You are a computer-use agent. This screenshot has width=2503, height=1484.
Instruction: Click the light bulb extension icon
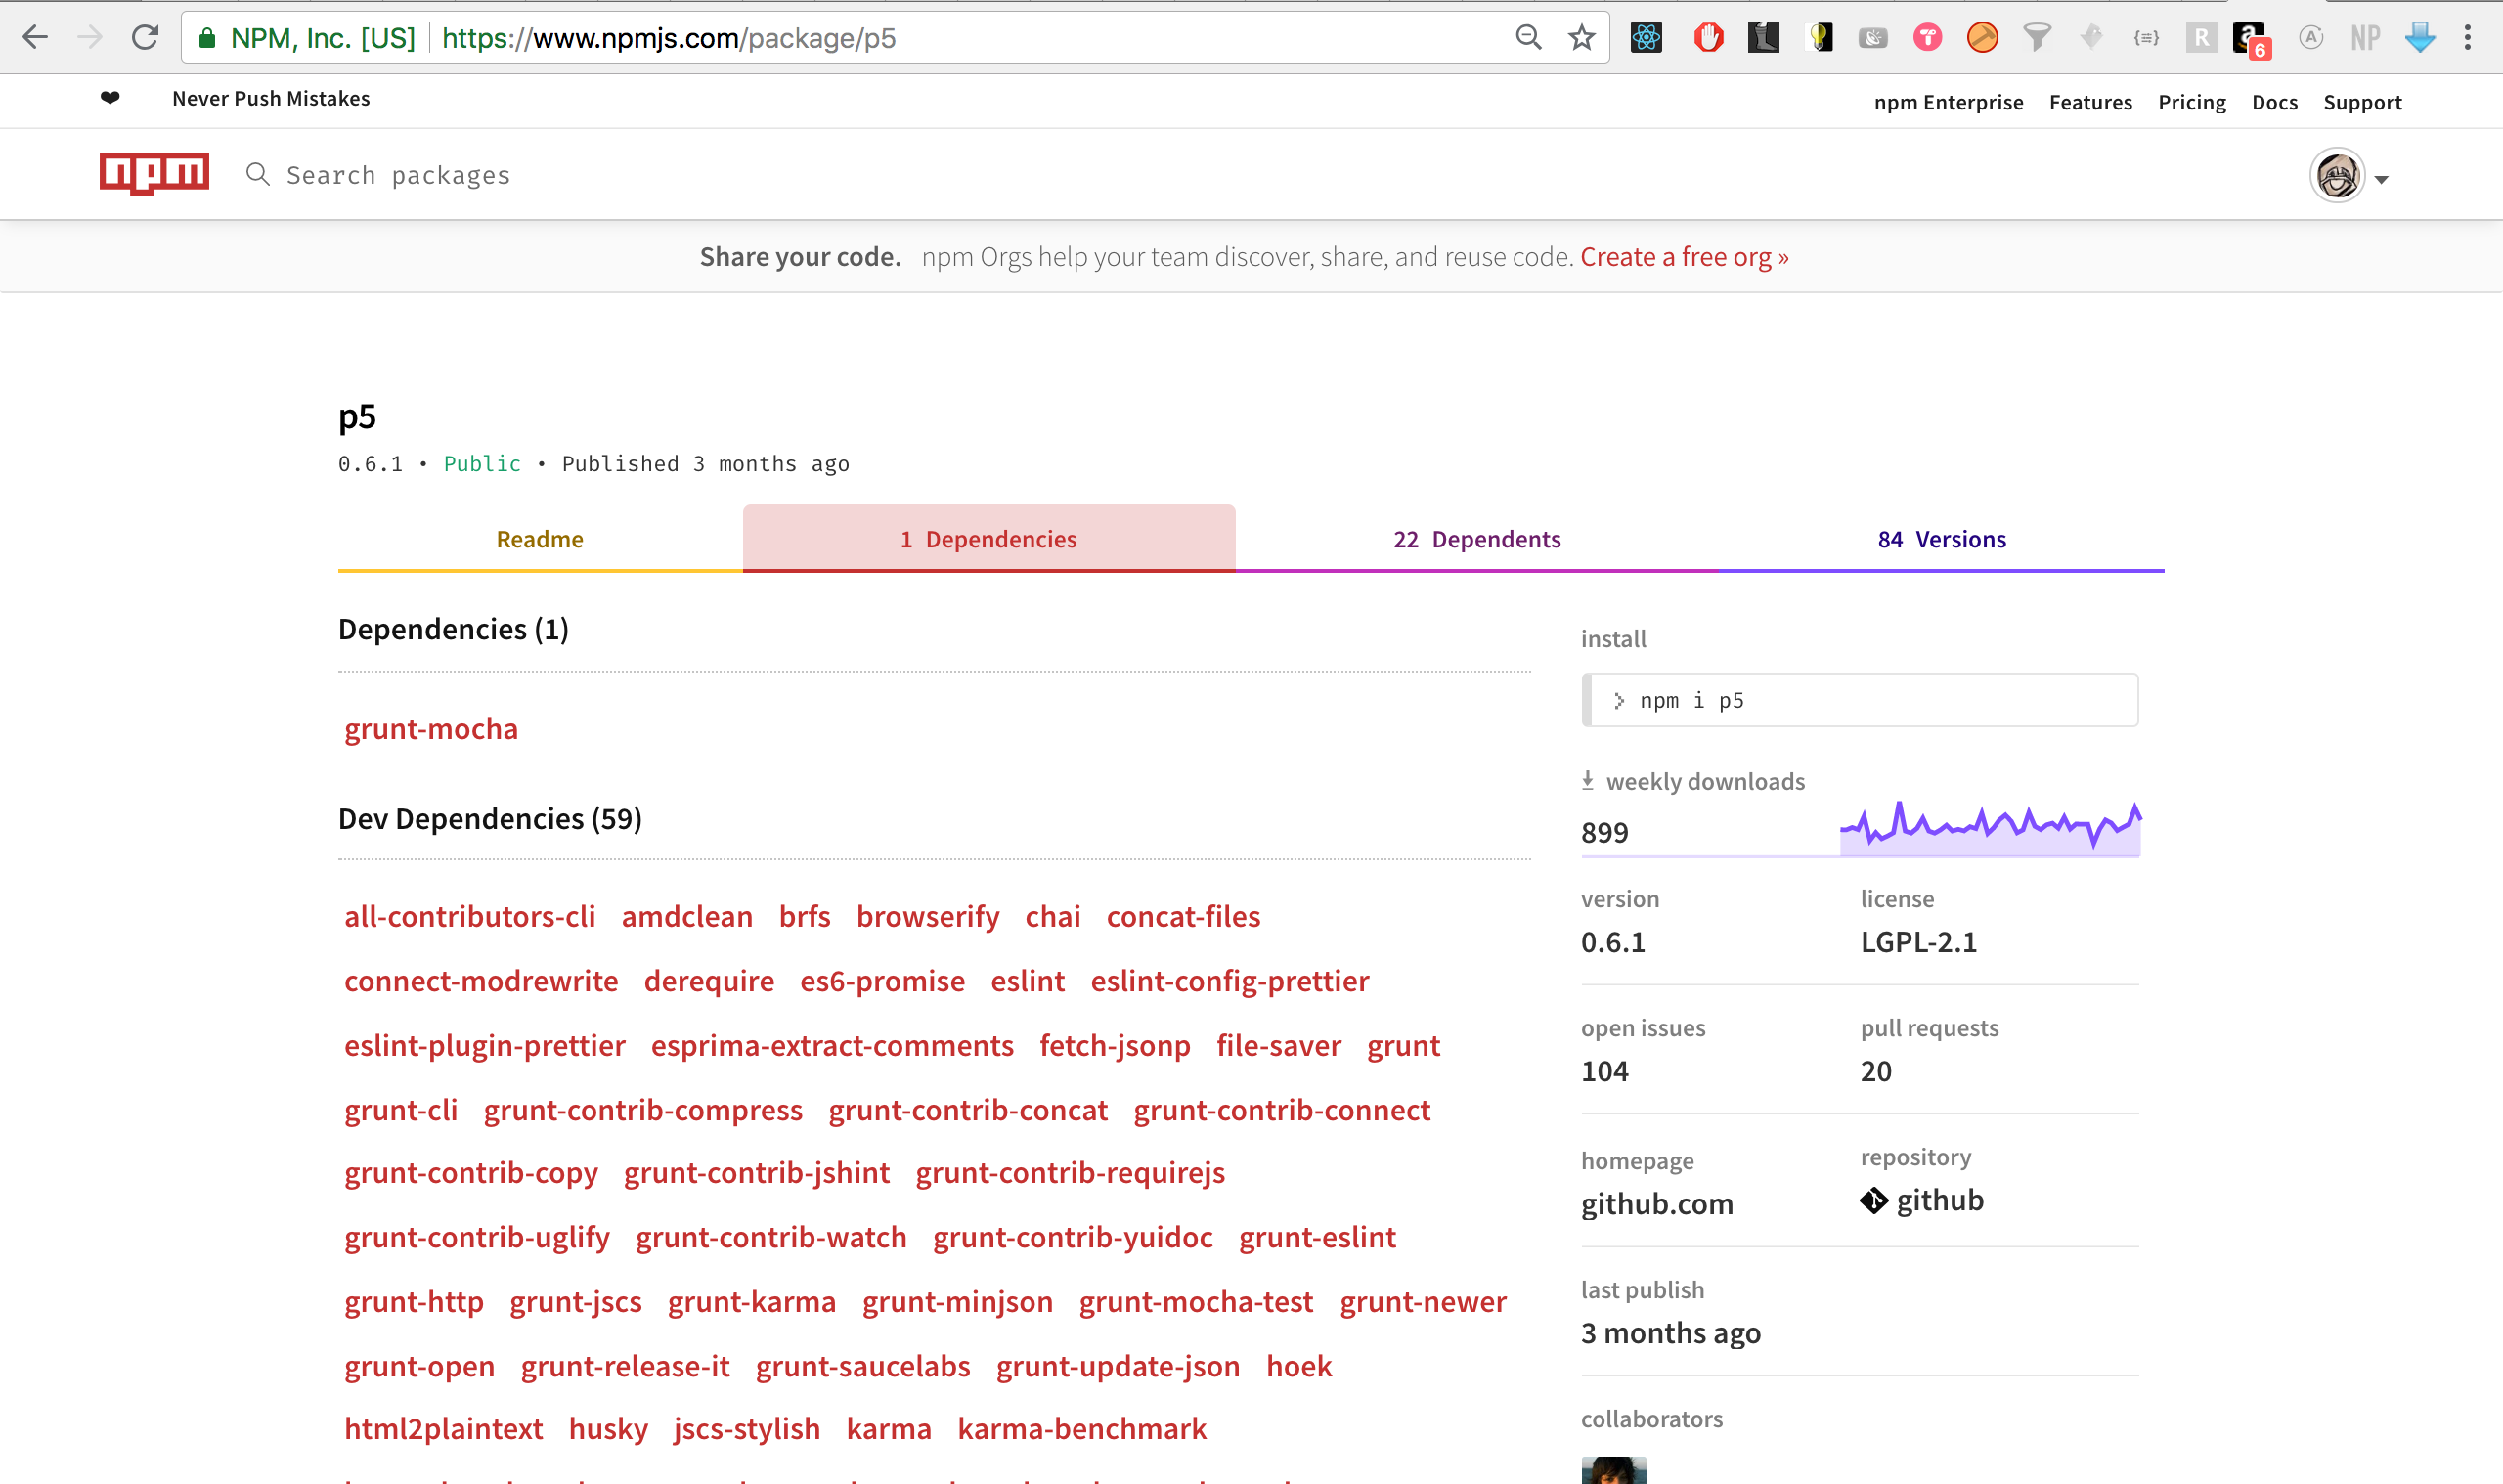tap(1820, 38)
